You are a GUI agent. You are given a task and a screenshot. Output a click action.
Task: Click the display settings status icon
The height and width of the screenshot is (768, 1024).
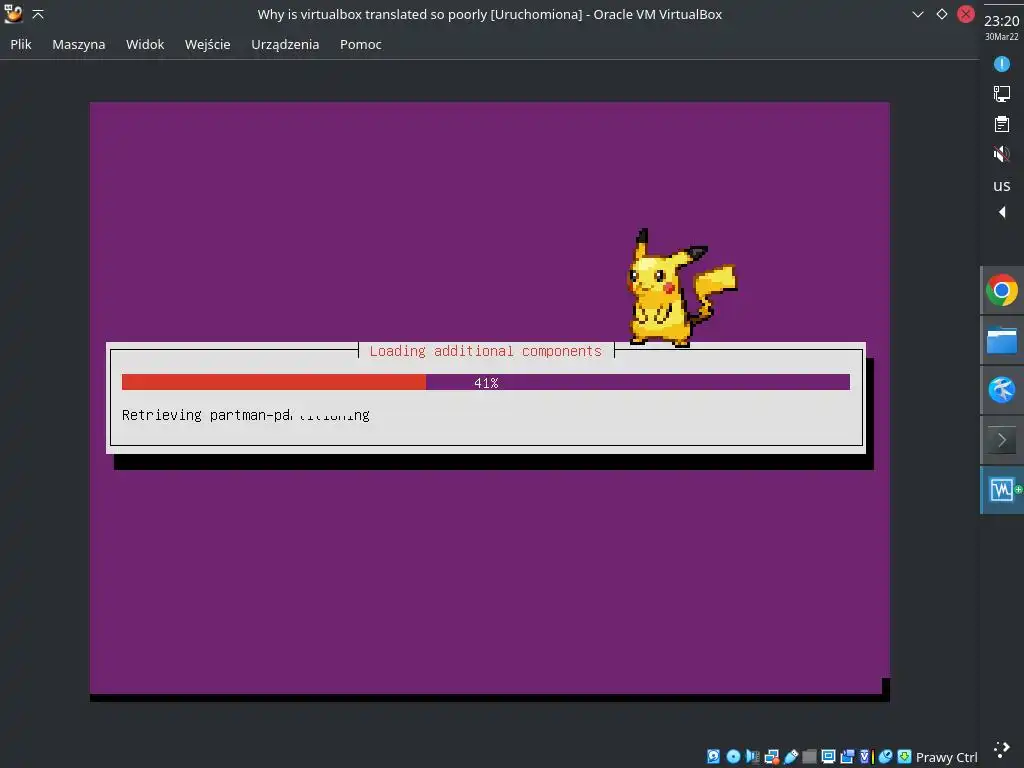[828, 756]
